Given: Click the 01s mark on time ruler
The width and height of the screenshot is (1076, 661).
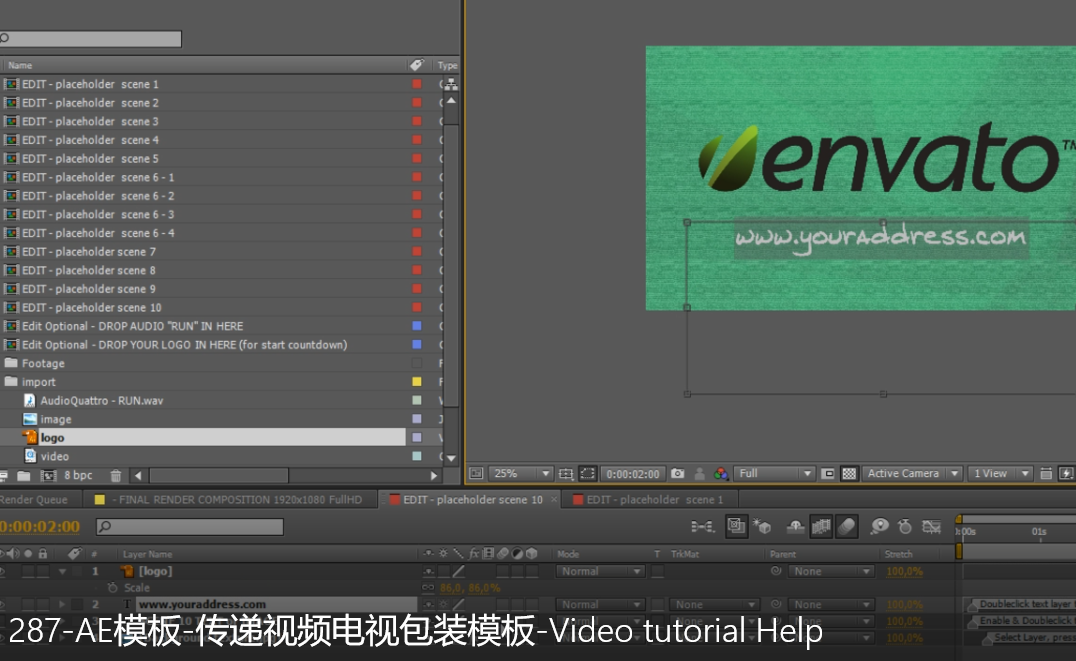Looking at the screenshot, I should pos(1039,532).
